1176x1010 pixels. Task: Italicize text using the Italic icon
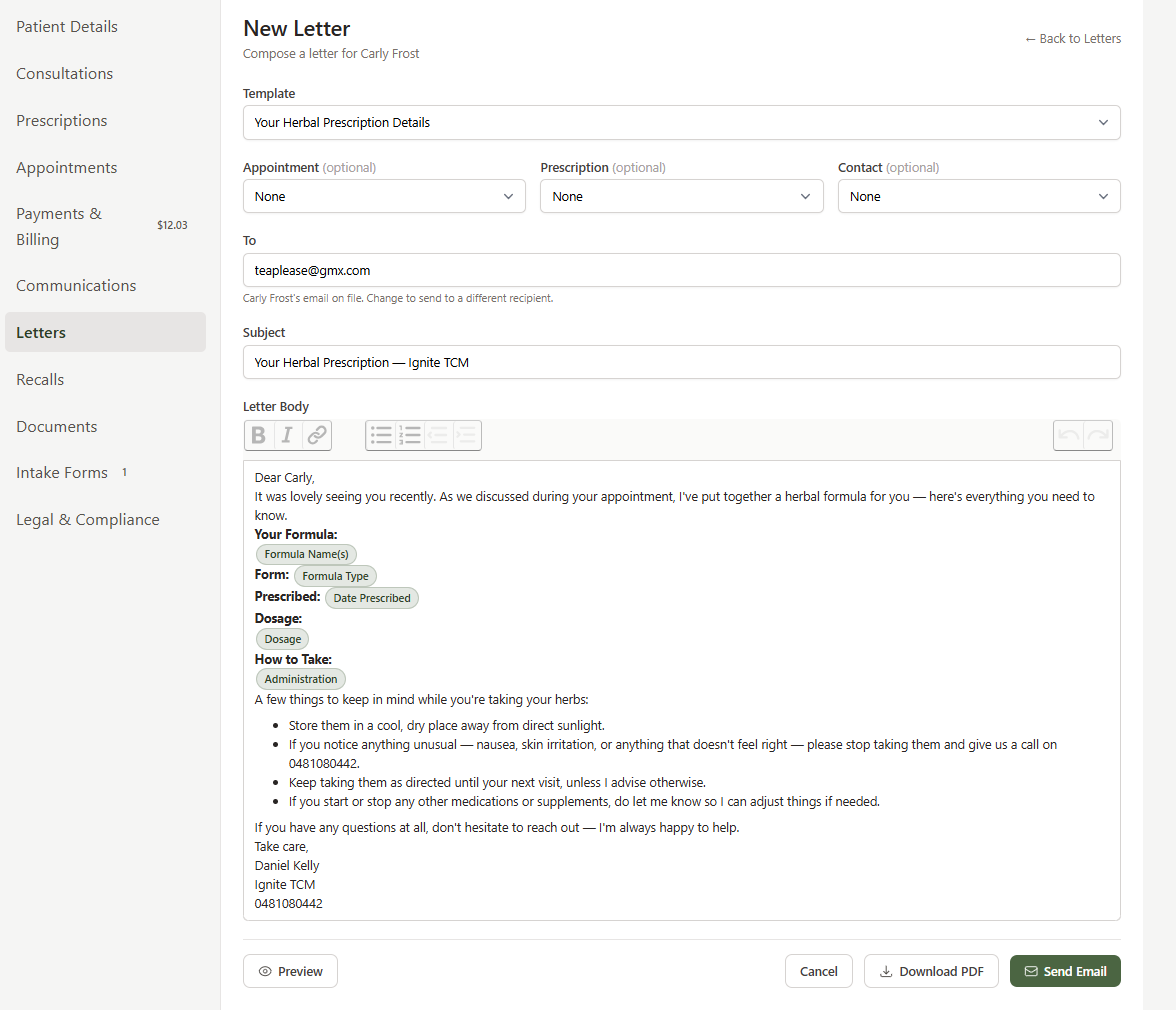point(287,435)
